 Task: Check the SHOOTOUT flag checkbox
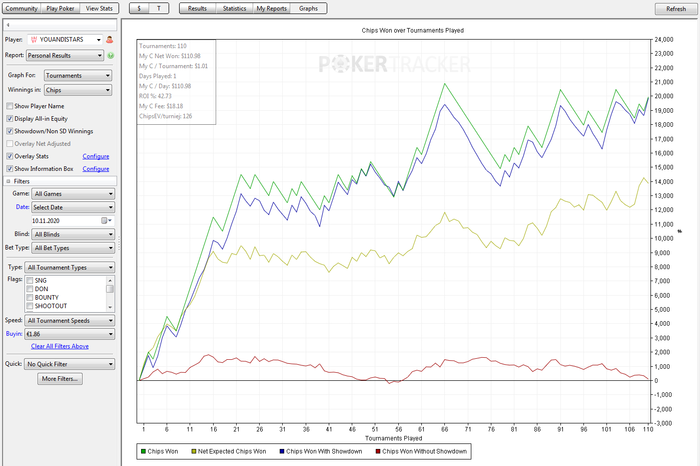click(30, 306)
